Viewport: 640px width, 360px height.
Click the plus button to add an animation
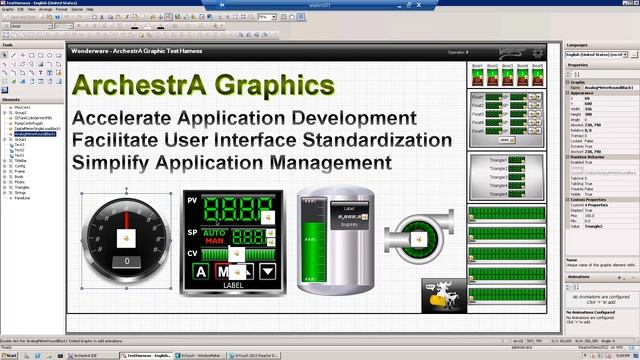tap(619, 278)
